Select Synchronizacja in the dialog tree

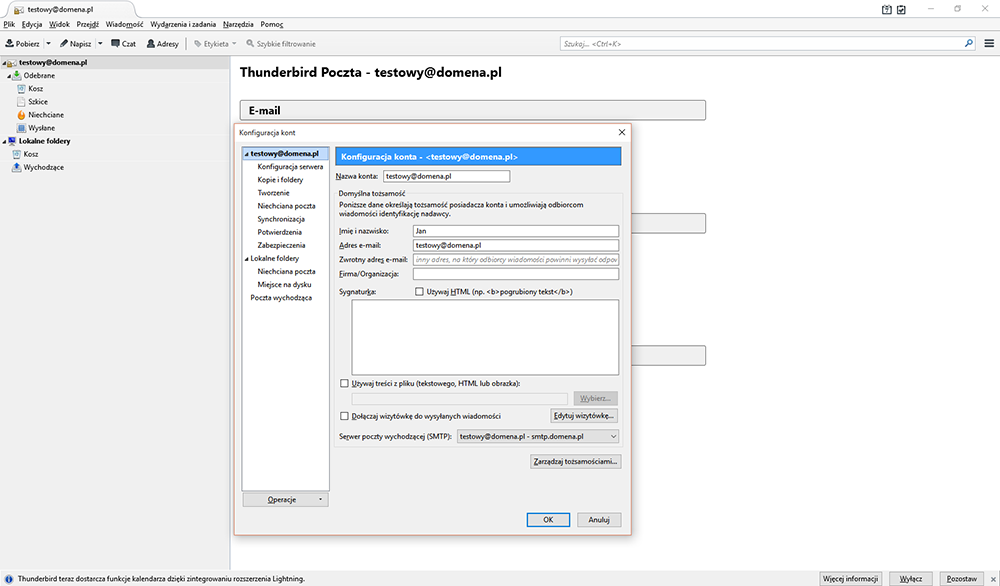tap(281, 219)
